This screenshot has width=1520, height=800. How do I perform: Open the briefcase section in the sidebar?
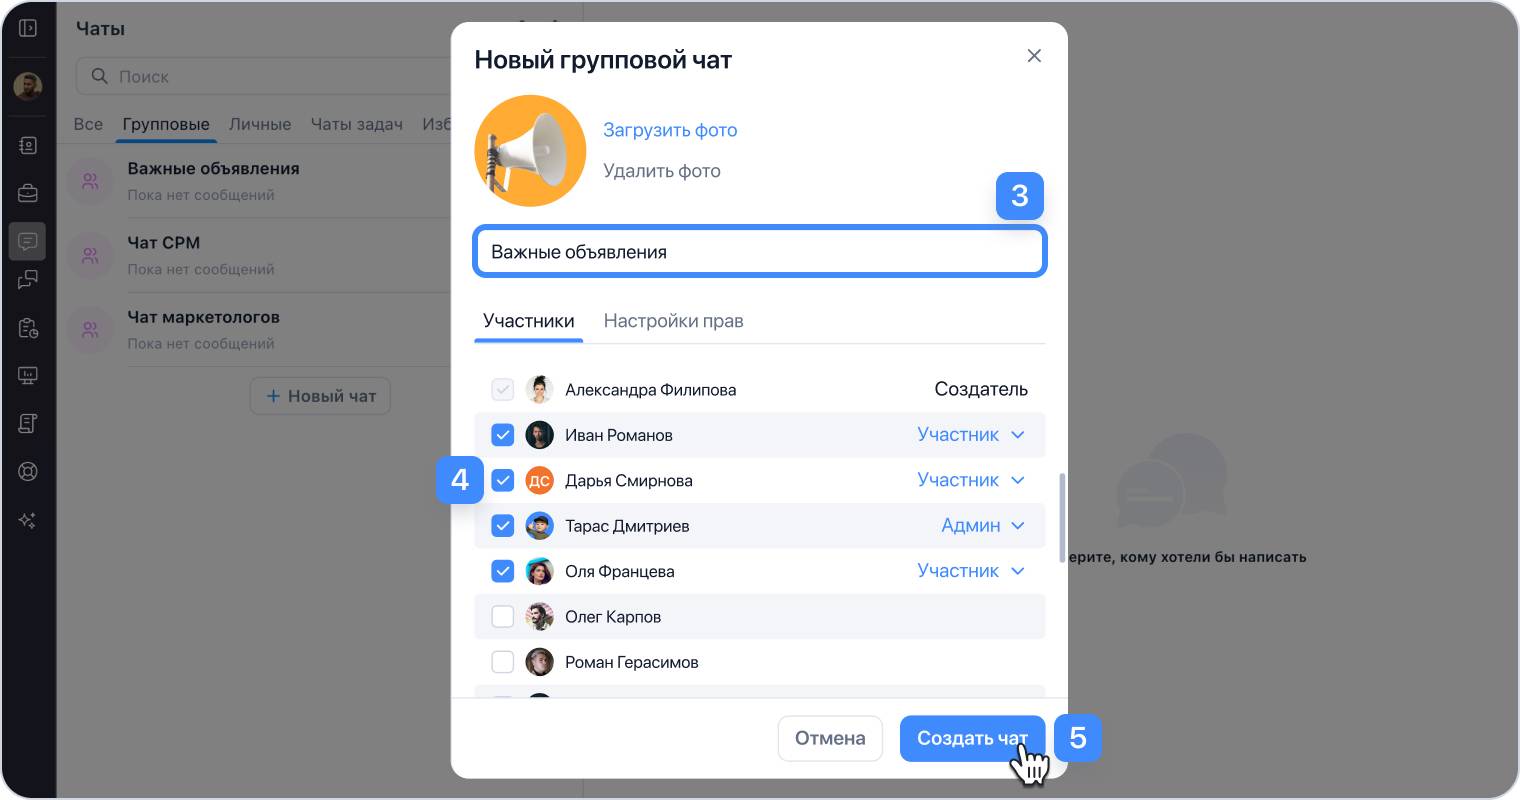click(x=28, y=193)
